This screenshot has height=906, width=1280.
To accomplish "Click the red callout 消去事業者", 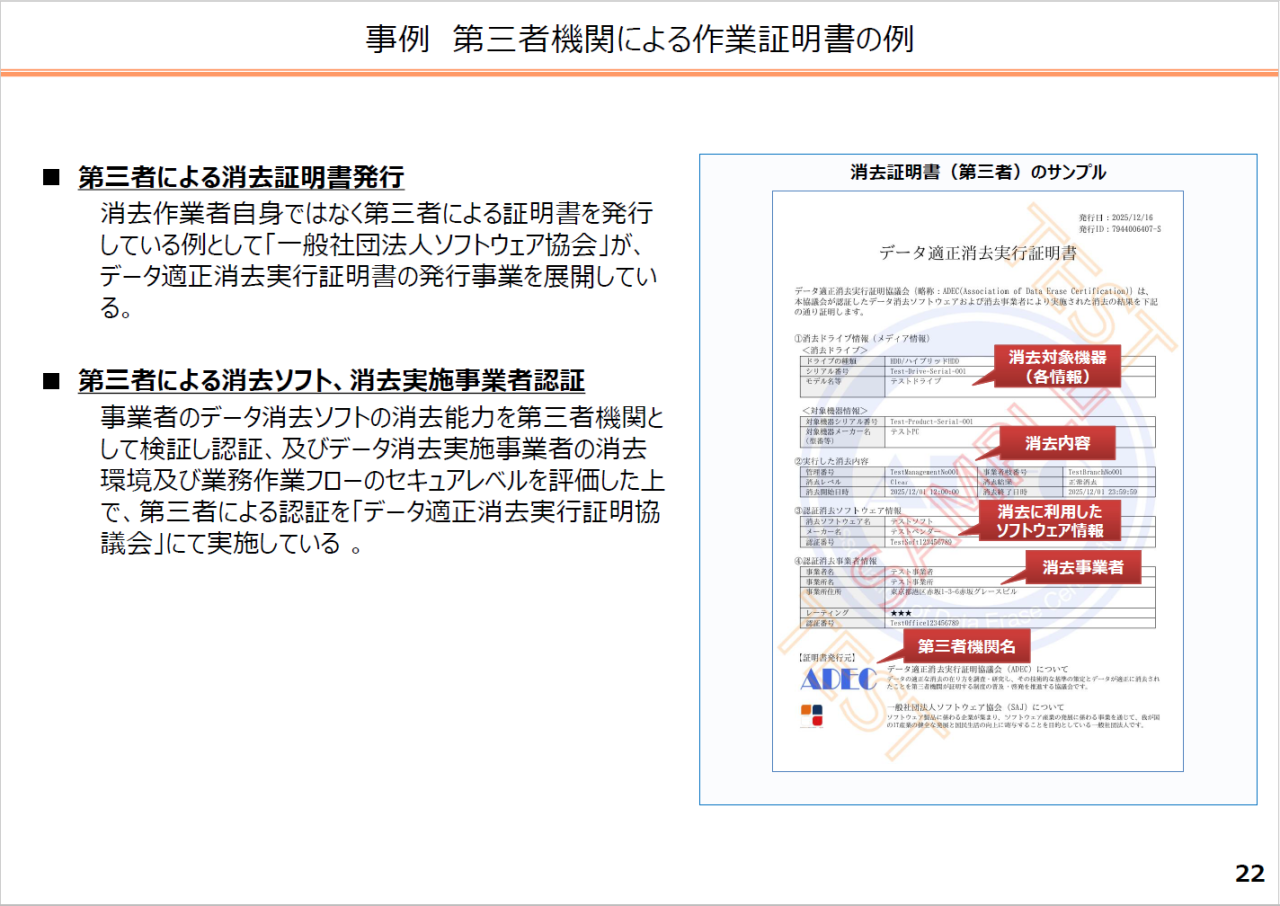I will click(1083, 567).
